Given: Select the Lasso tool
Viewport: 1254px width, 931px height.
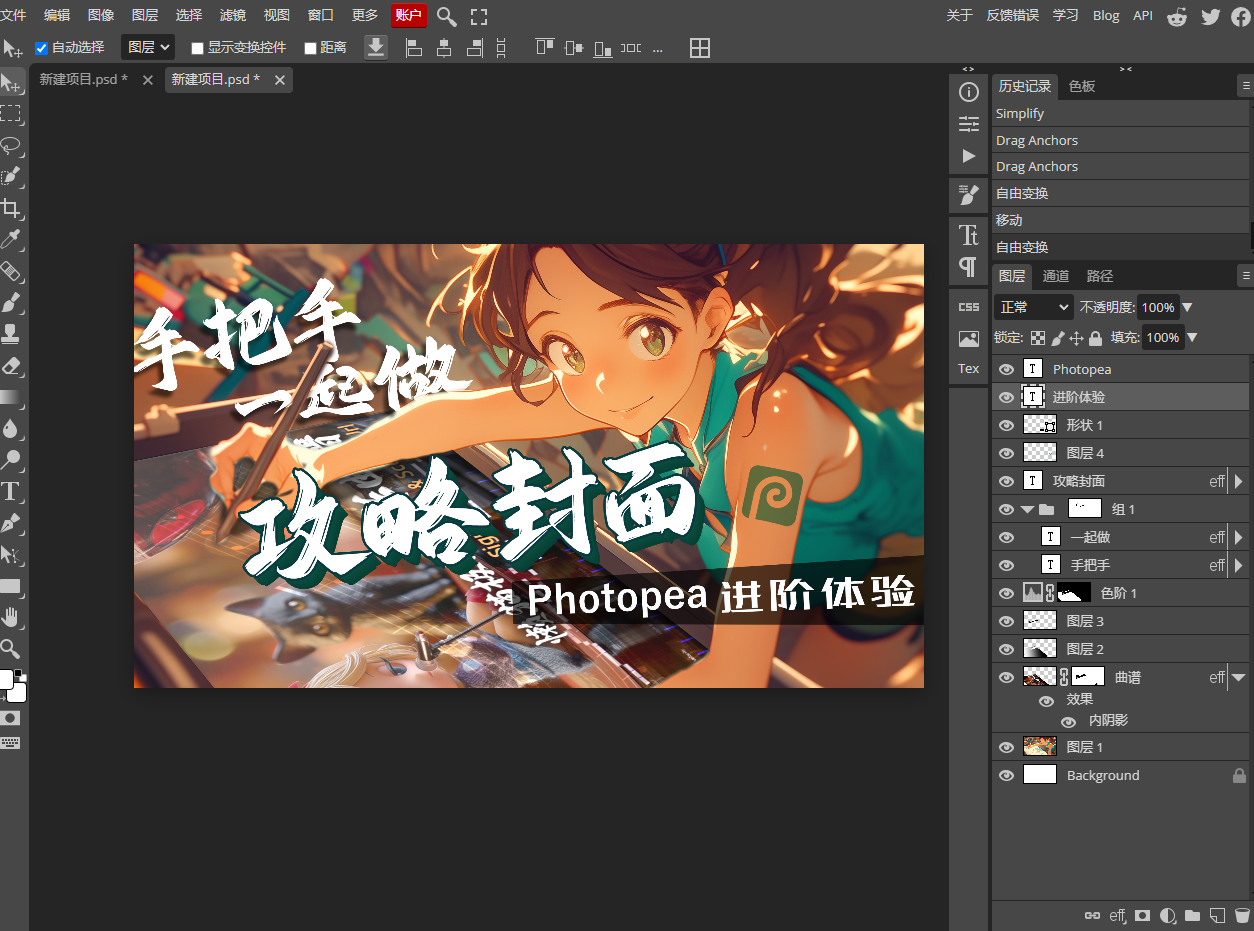Looking at the screenshot, I should pos(11,145).
